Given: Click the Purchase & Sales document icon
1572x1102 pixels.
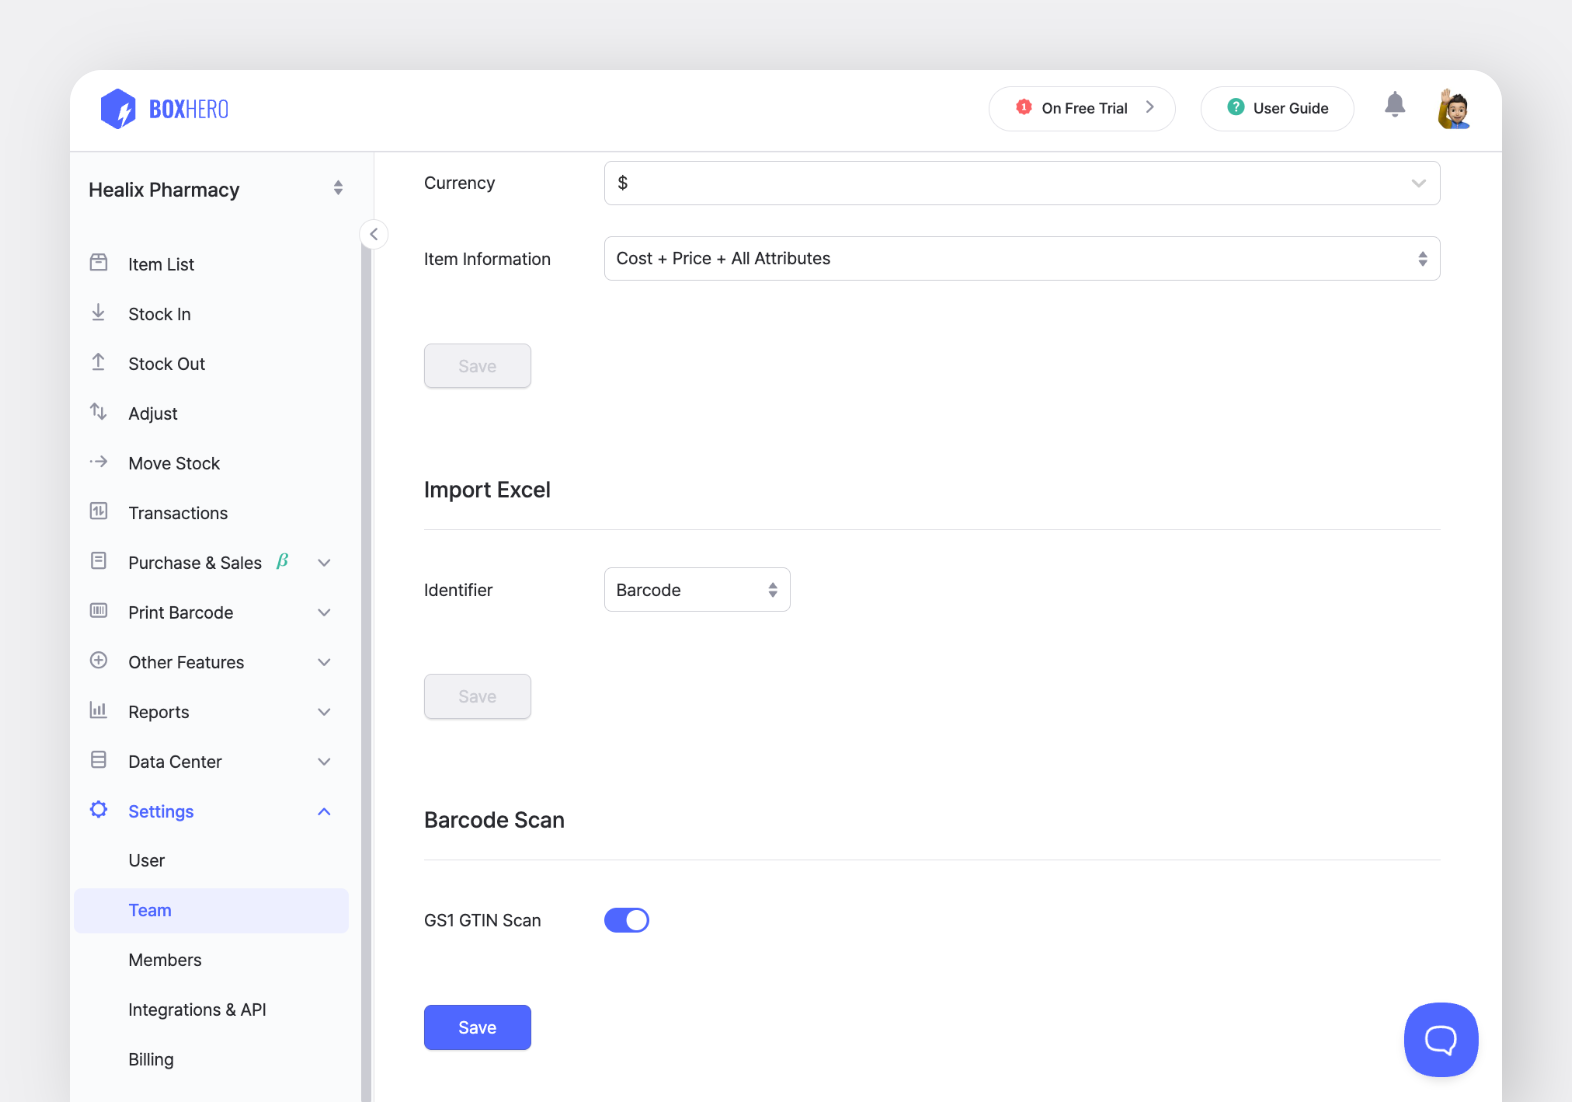Looking at the screenshot, I should pyautogui.click(x=99, y=561).
